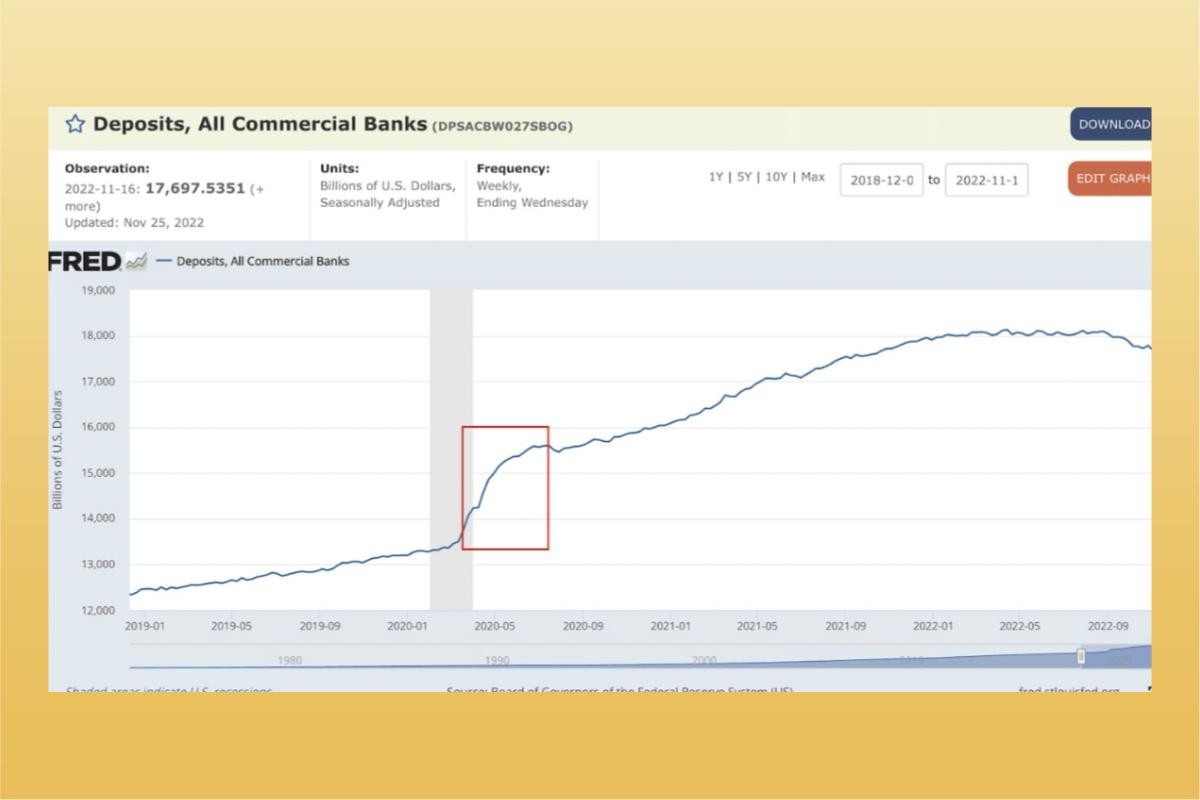The image size is (1200, 800).
Task: Click the 2022-01 x-axis label
Action: pyautogui.click(x=933, y=626)
